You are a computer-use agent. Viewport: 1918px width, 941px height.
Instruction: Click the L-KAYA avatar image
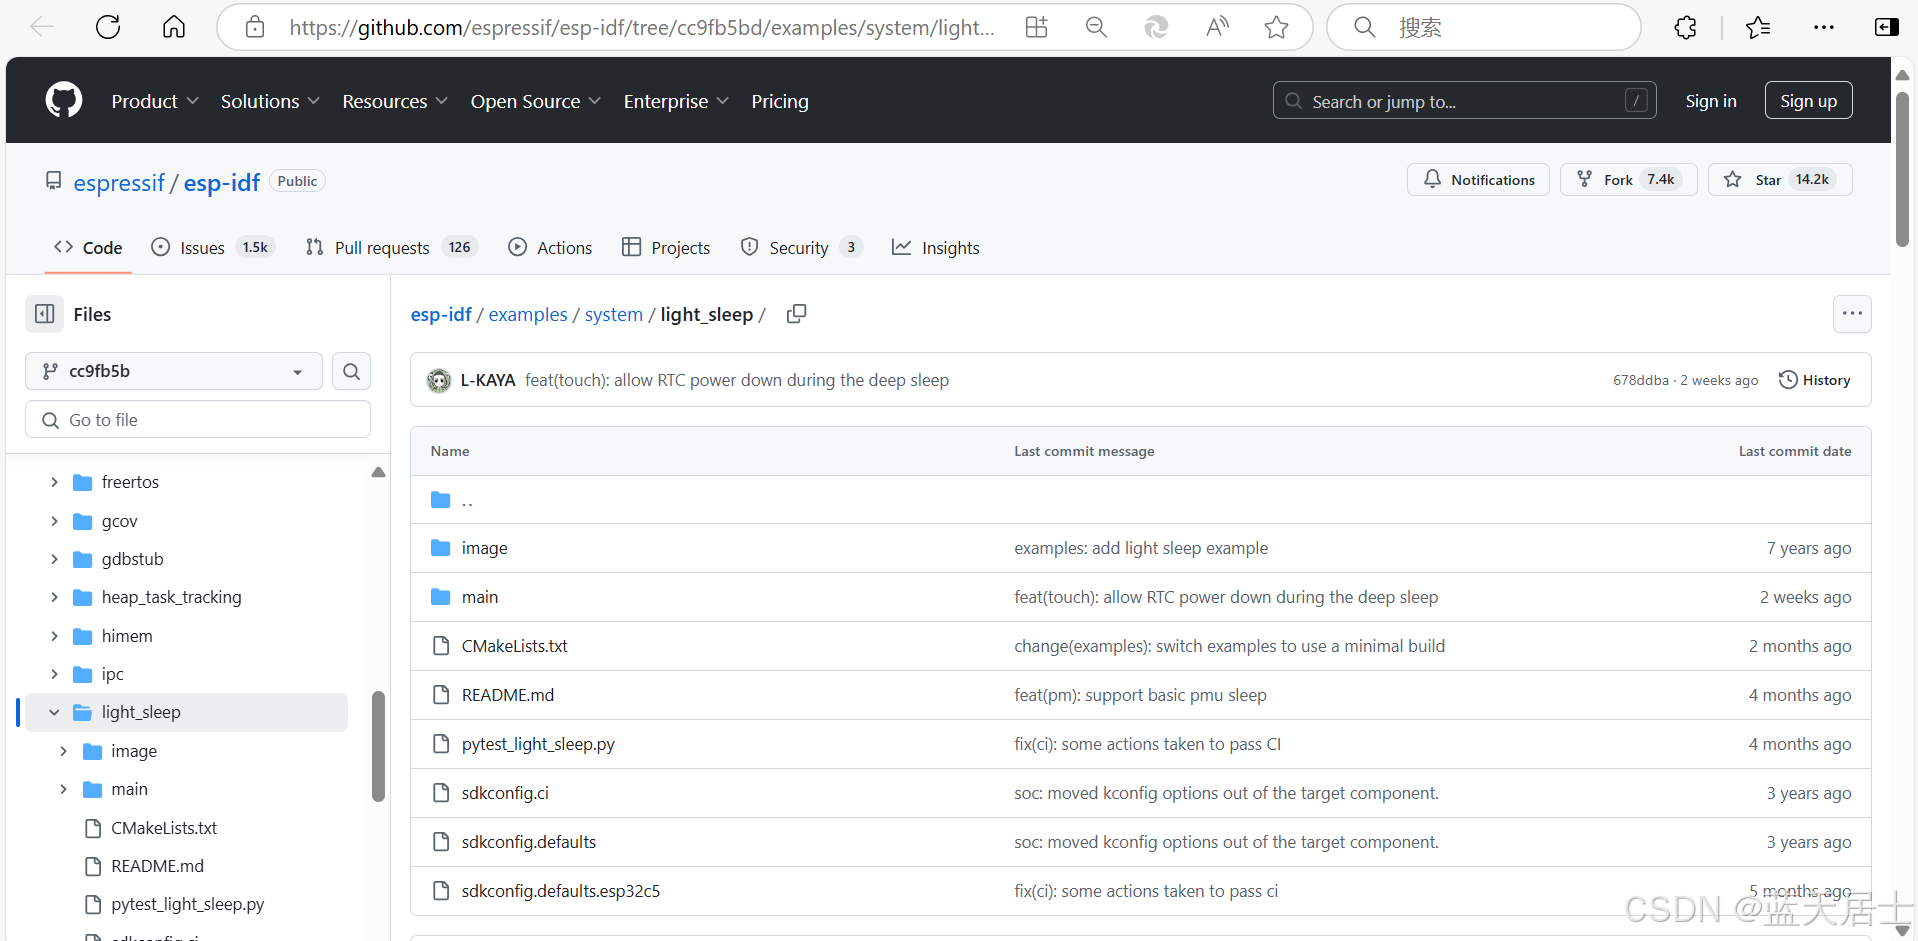pyautogui.click(x=439, y=380)
